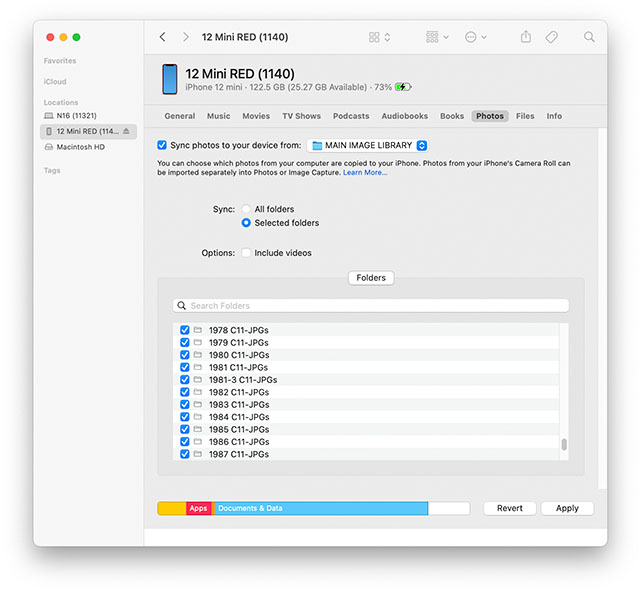Uncheck 1984 C11-JPGs folder

(184, 417)
